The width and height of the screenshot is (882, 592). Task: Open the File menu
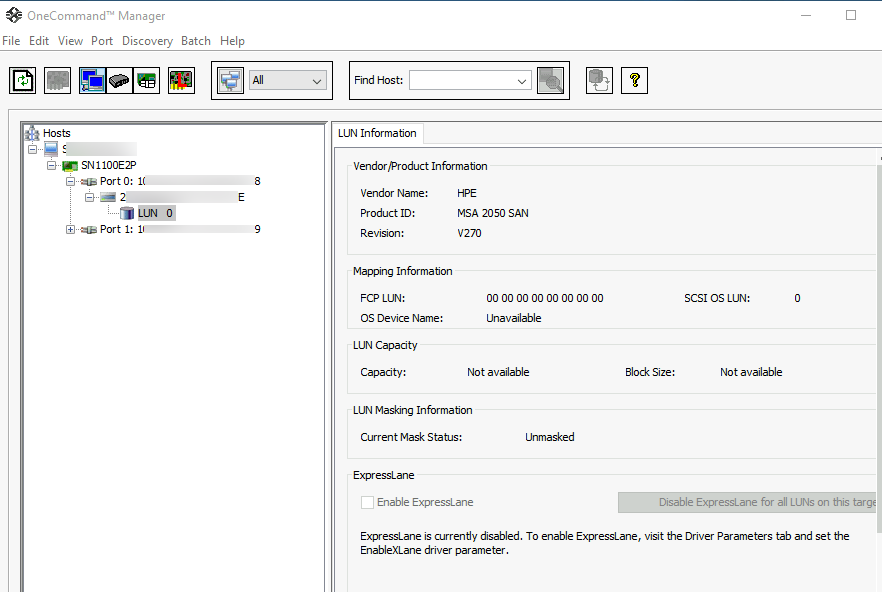(11, 41)
